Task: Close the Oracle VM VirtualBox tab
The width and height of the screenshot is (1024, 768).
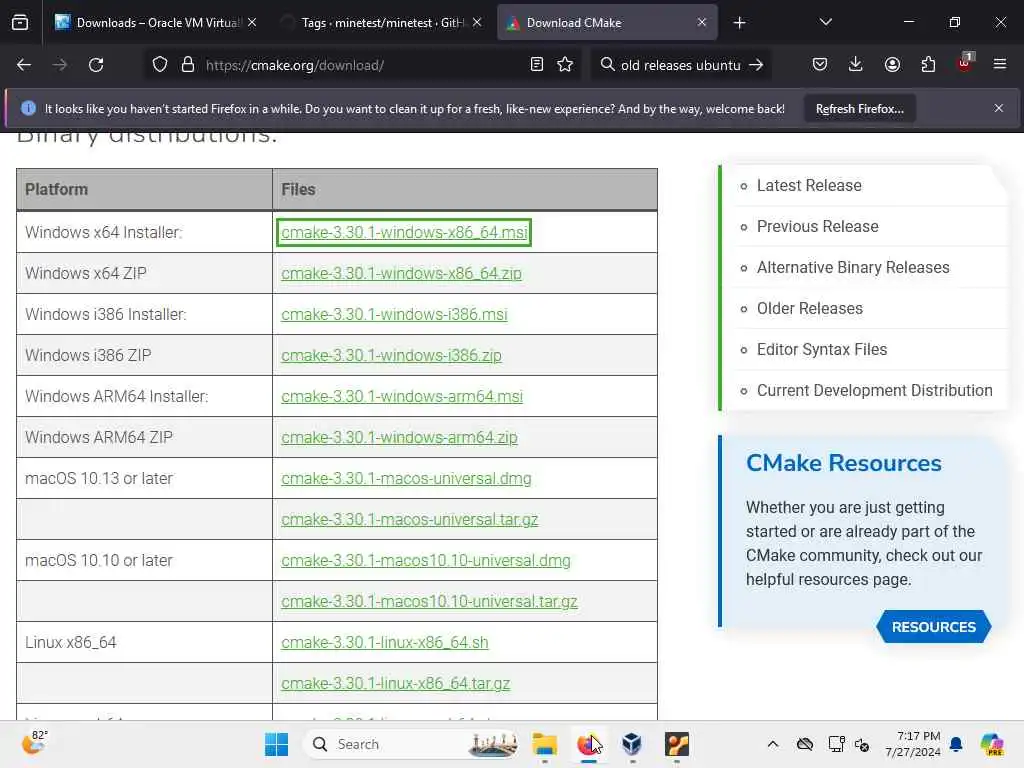Action: tap(252, 23)
